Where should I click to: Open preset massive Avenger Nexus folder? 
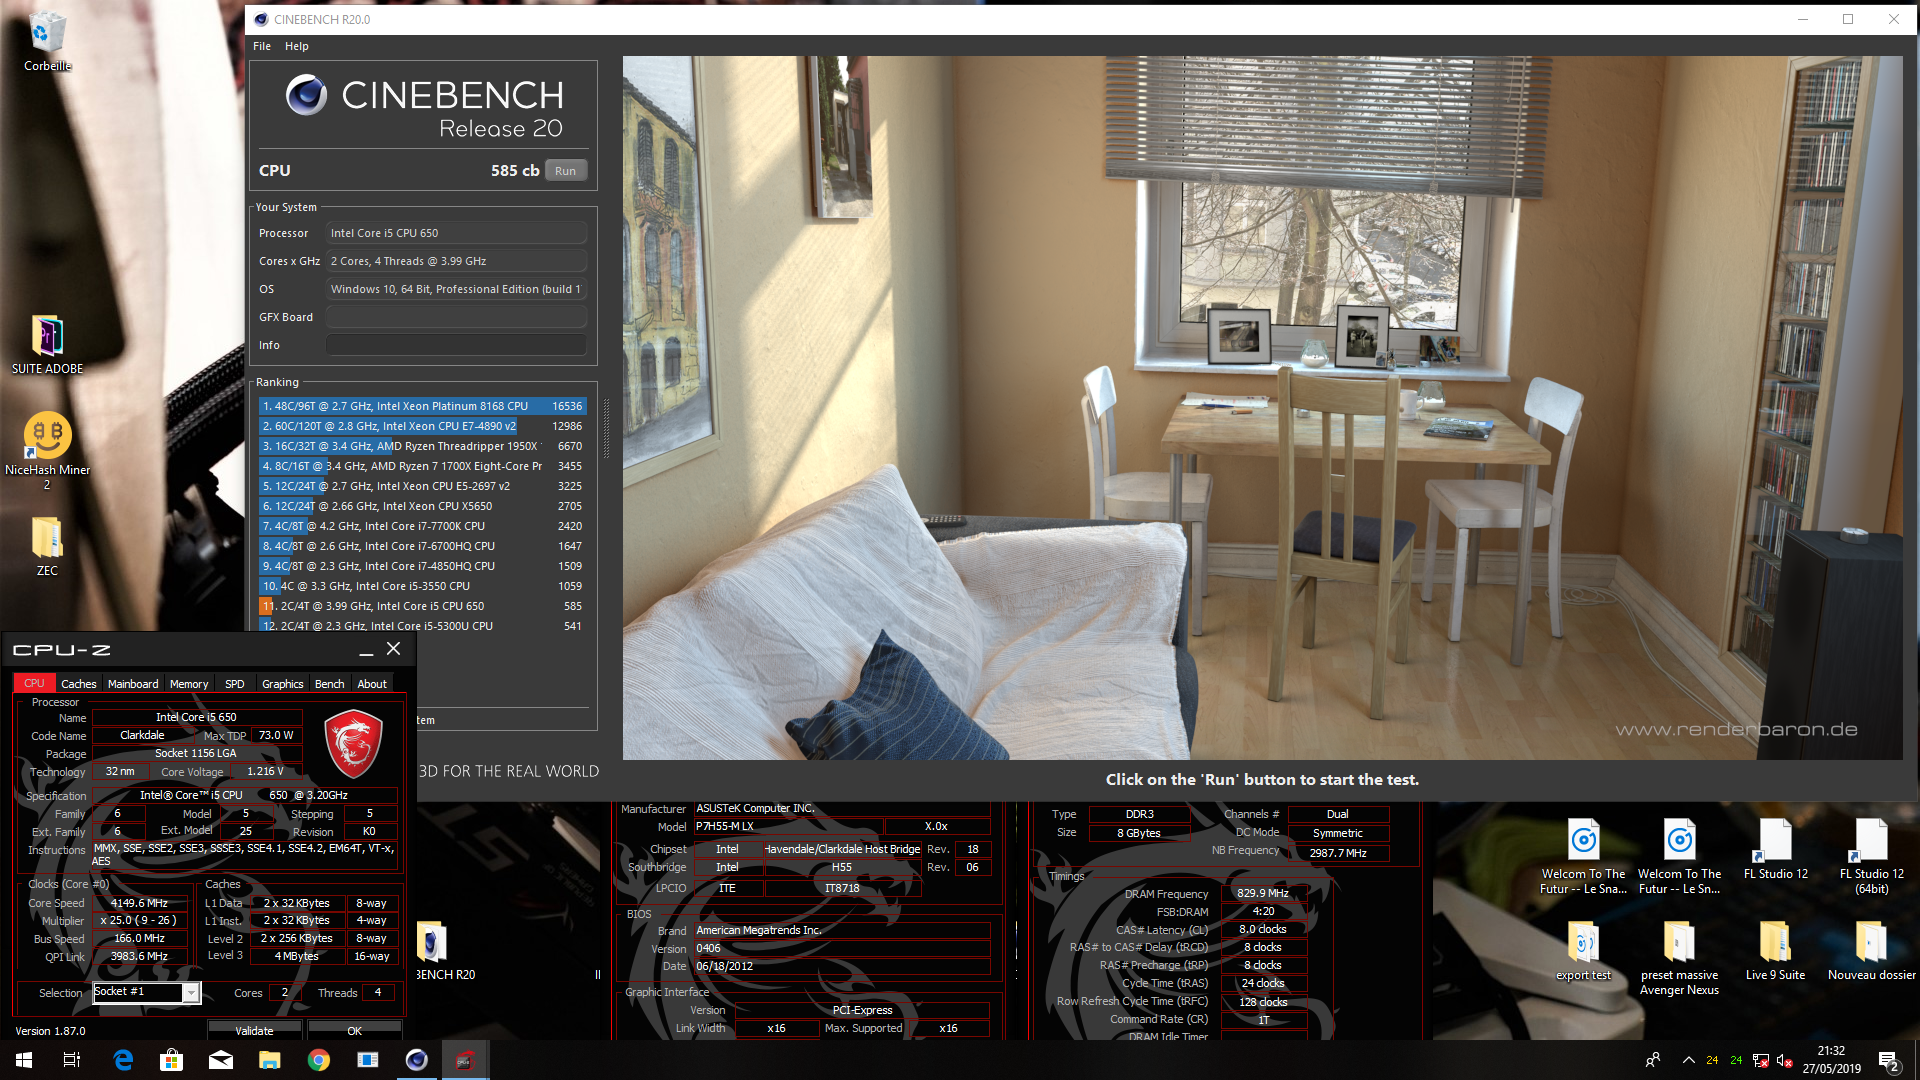coord(1679,958)
